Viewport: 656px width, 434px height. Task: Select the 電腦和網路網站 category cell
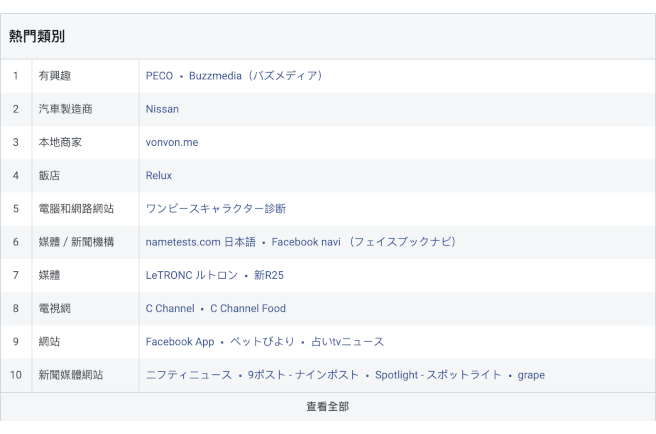click(x=85, y=208)
